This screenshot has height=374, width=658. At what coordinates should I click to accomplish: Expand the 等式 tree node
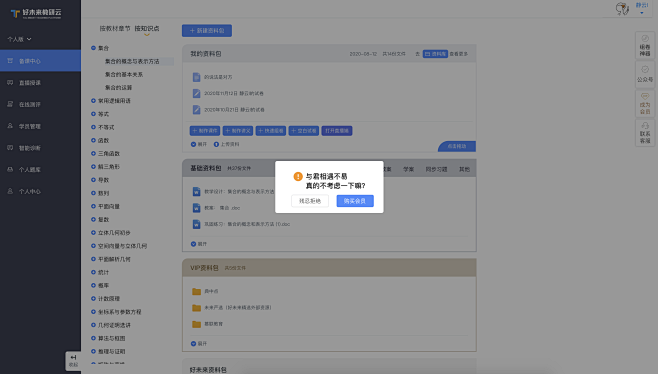93,114
